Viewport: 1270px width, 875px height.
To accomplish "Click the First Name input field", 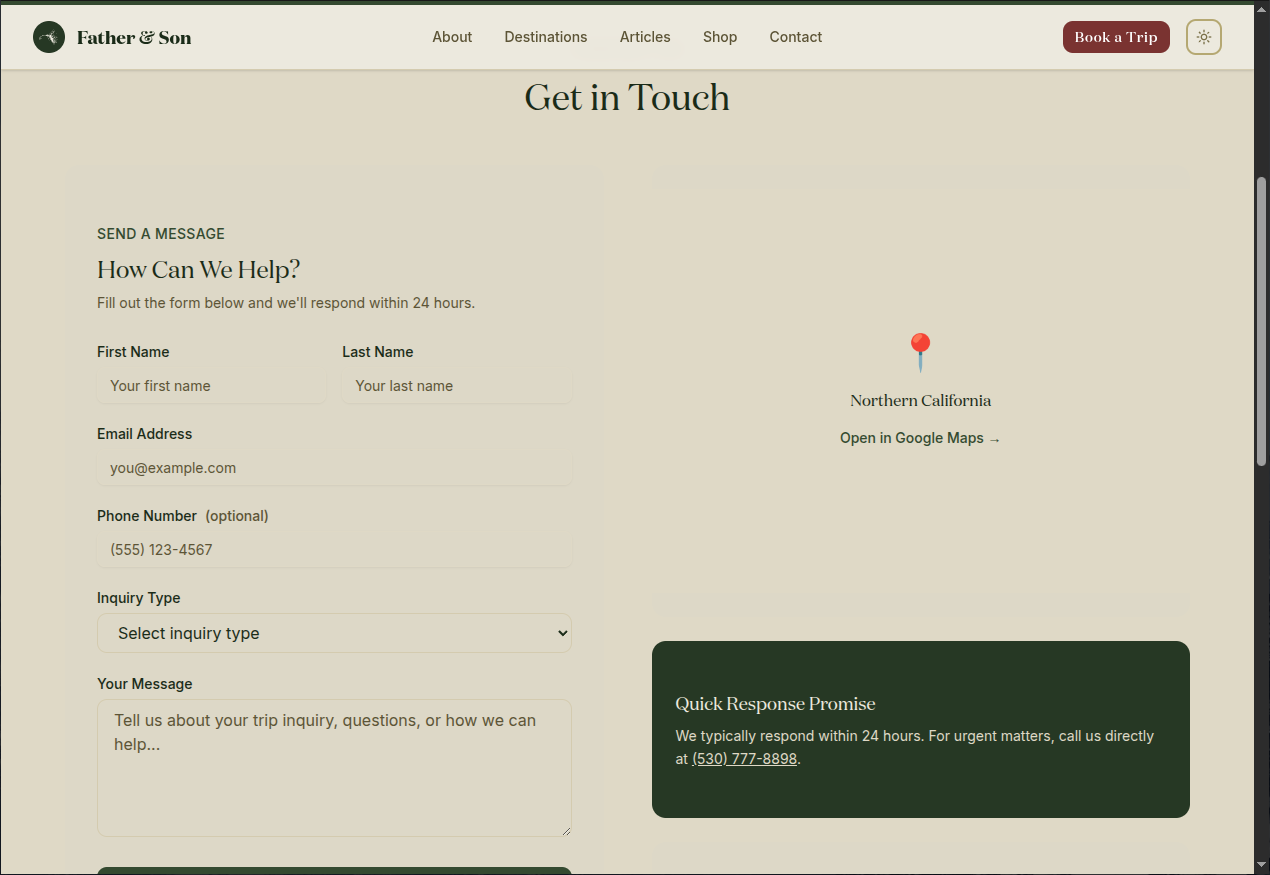I will point(211,386).
